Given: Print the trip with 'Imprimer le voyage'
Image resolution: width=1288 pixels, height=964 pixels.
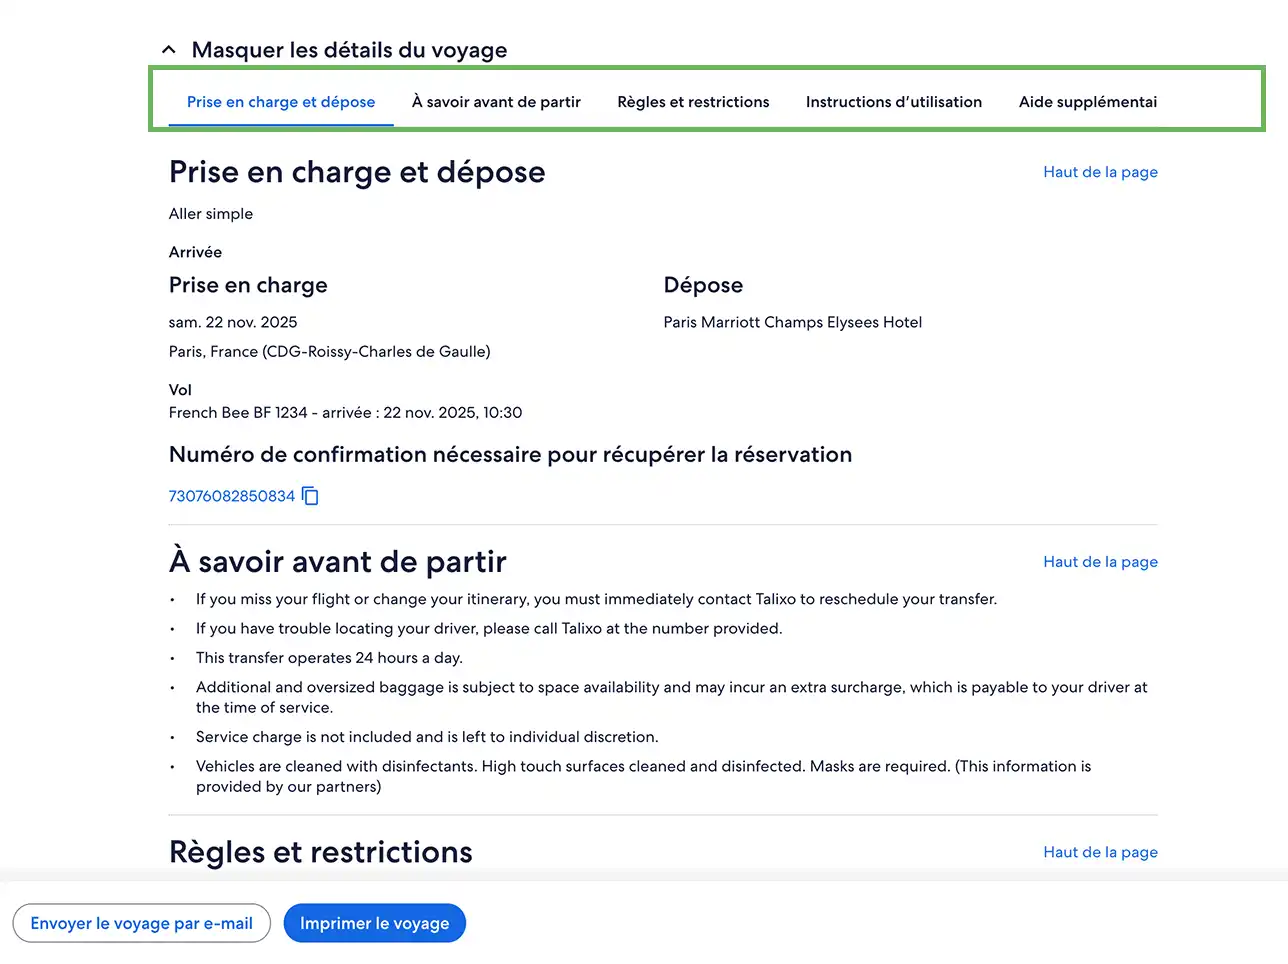Looking at the screenshot, I should (375, 923).
